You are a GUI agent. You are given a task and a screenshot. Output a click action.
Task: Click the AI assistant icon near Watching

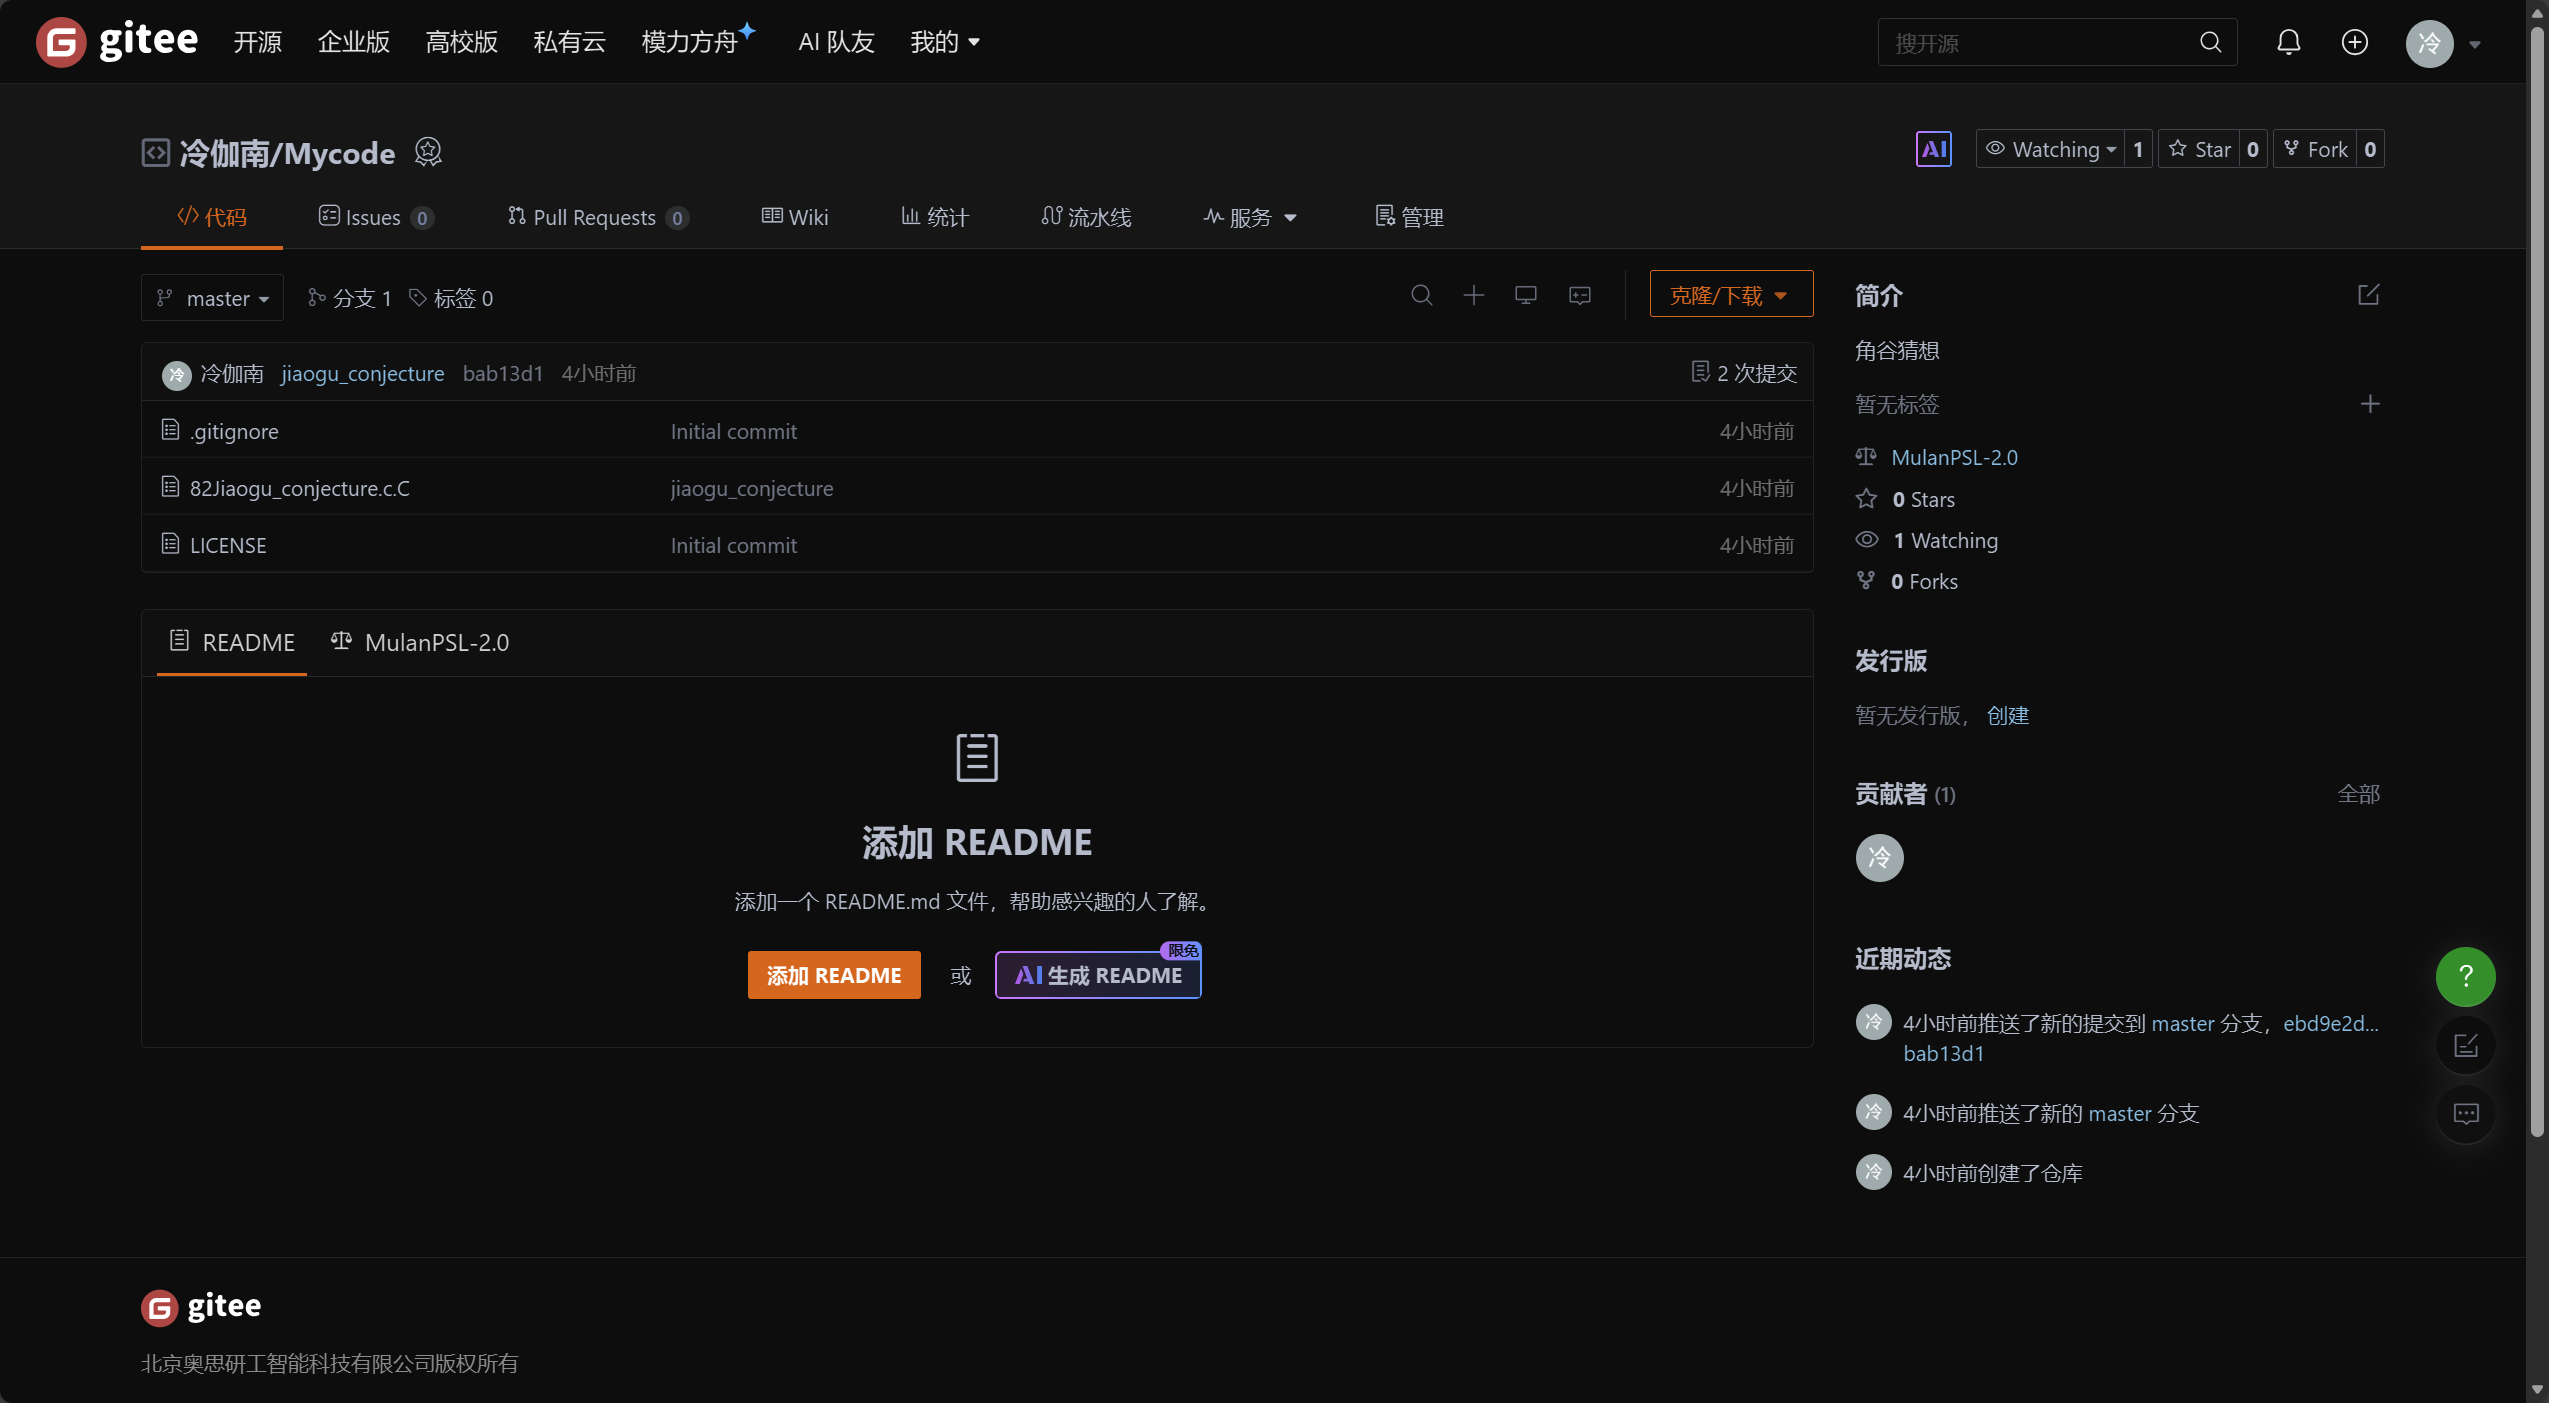[x=1933, y=149]
